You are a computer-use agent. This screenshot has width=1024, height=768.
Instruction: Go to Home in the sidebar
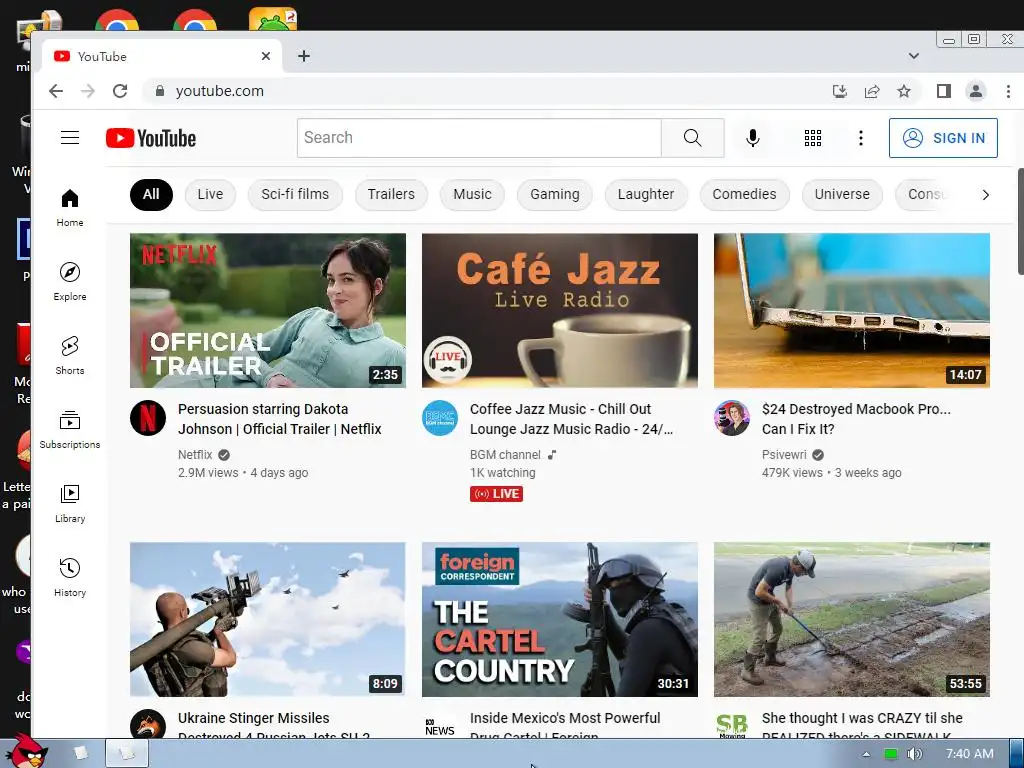[x=70, y=208]
